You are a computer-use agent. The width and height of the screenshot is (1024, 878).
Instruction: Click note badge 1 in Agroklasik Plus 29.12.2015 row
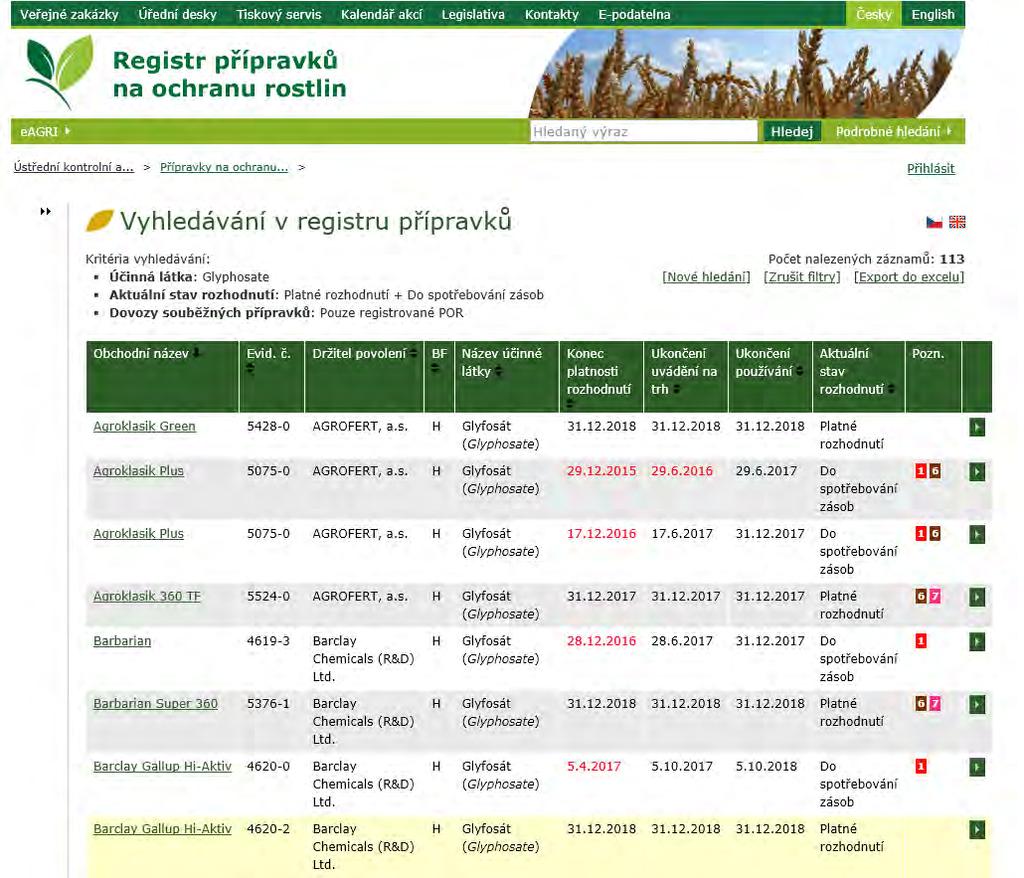921,471
